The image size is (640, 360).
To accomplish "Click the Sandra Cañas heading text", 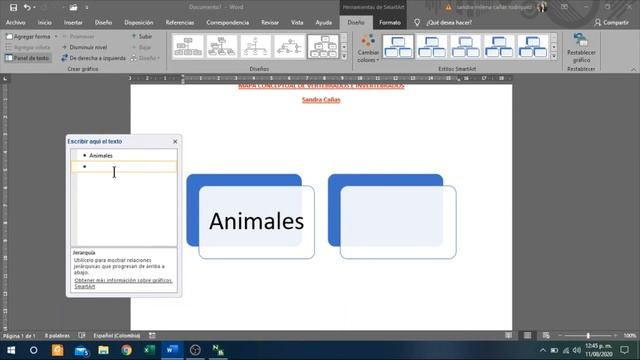I will (321, 100).
